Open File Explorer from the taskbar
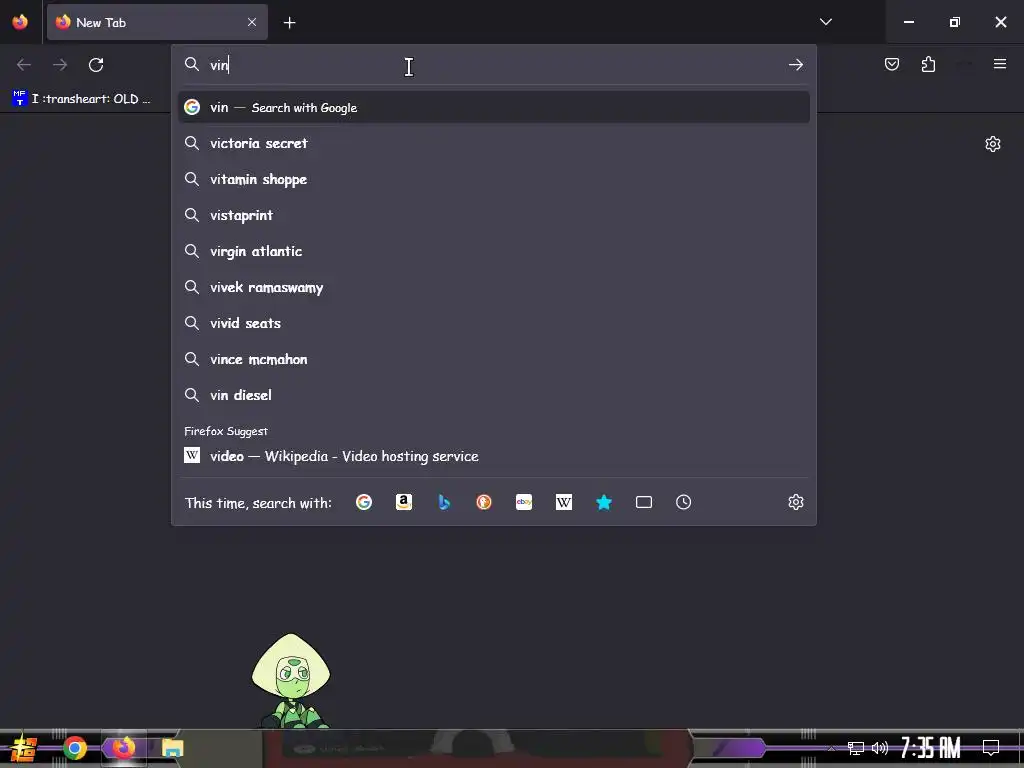This screenshot has width=1024, height=768. (x=172, y=748)
